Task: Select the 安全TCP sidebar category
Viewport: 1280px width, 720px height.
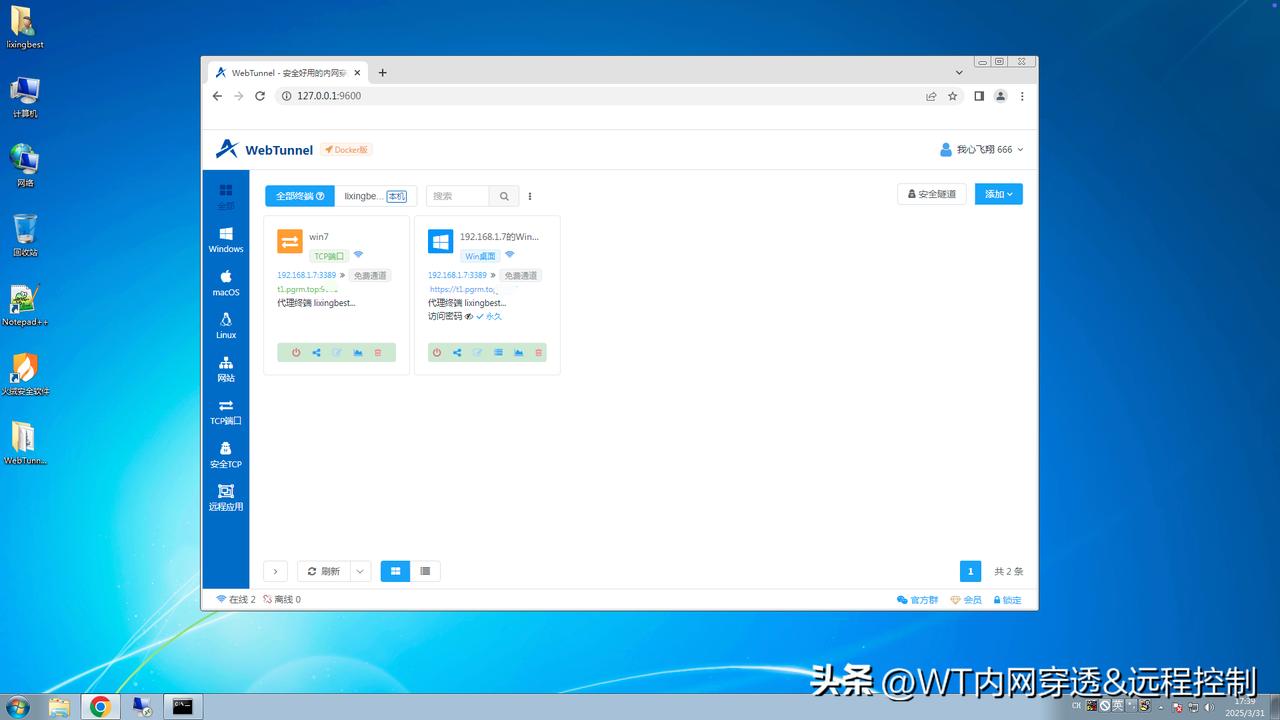Action: tap(226, 455)
